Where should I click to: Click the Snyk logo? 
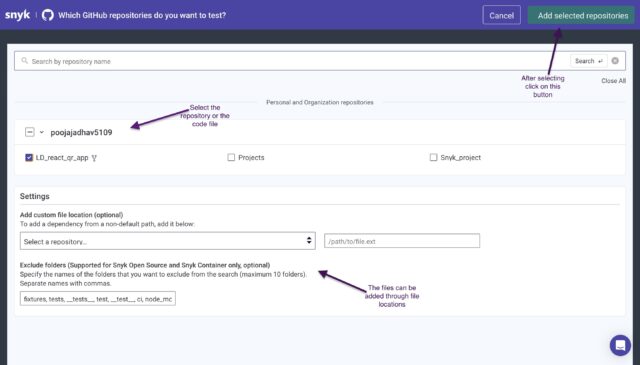pyautogui.click(x=18, y=15)
